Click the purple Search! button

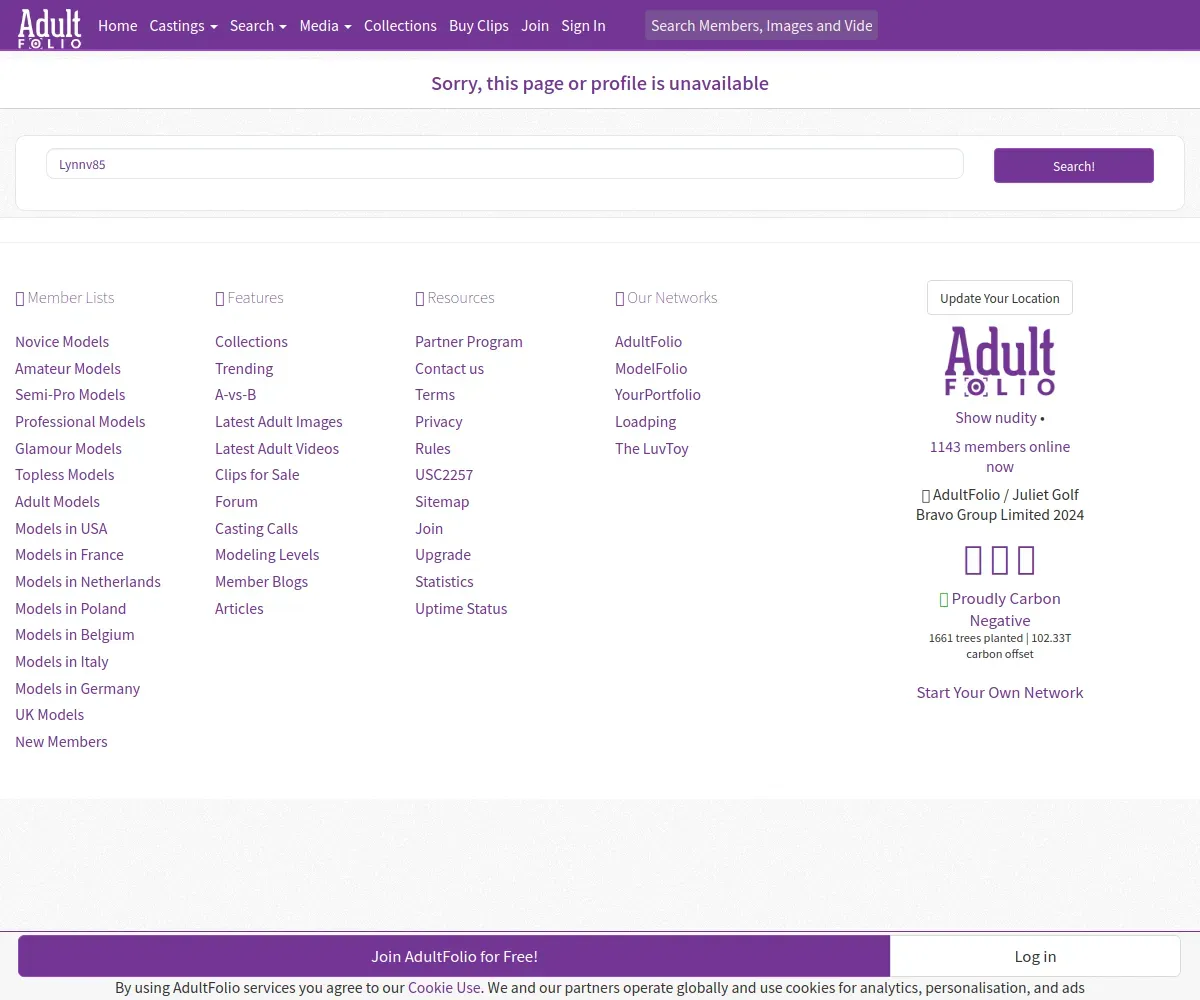click(1074, 166)
